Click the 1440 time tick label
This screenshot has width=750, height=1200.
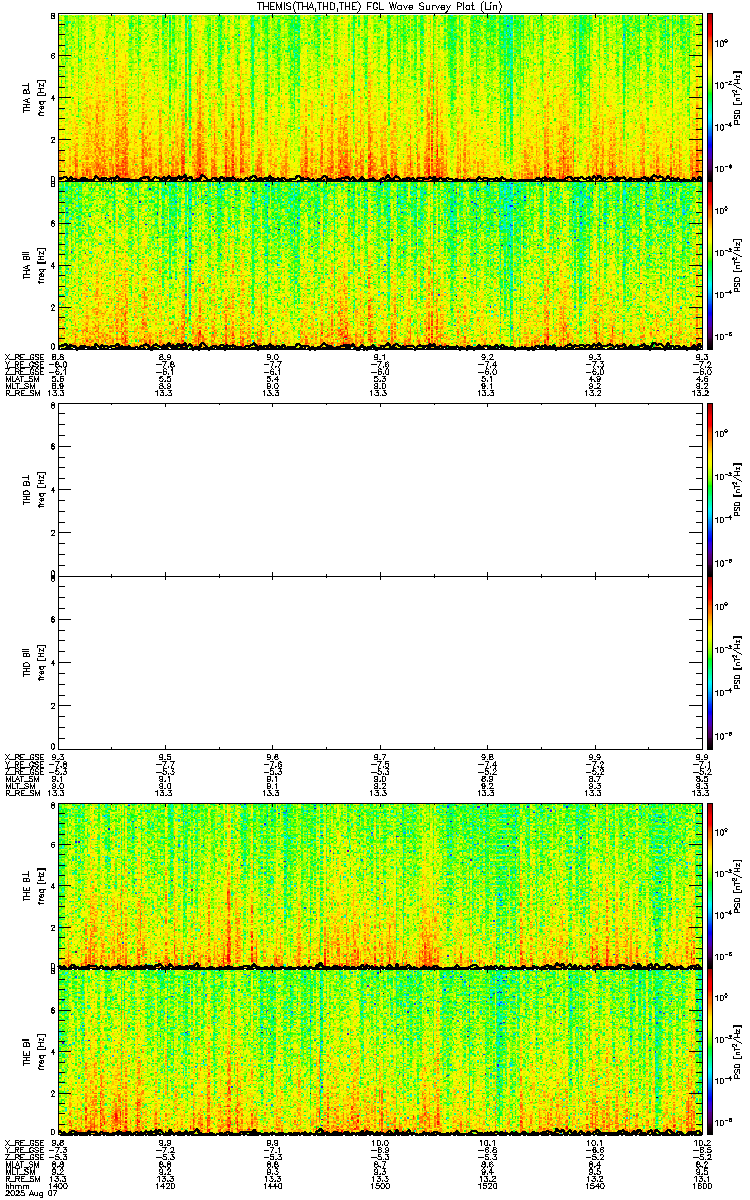272,1188
